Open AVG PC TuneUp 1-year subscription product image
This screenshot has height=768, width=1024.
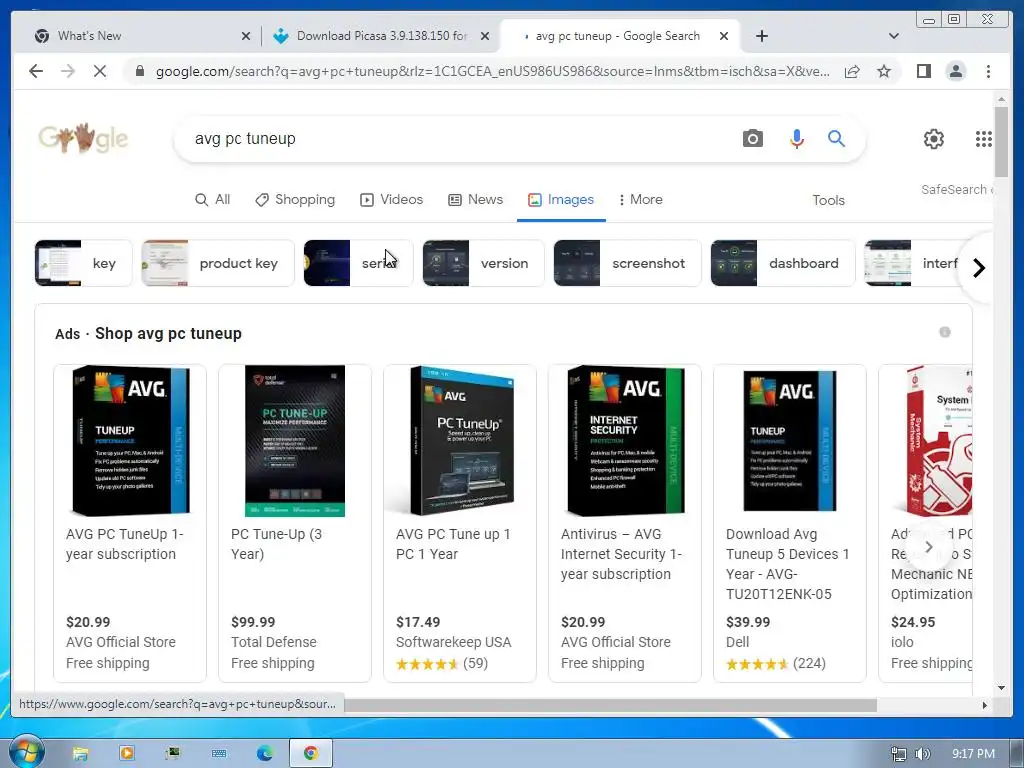tap(130, 441)
